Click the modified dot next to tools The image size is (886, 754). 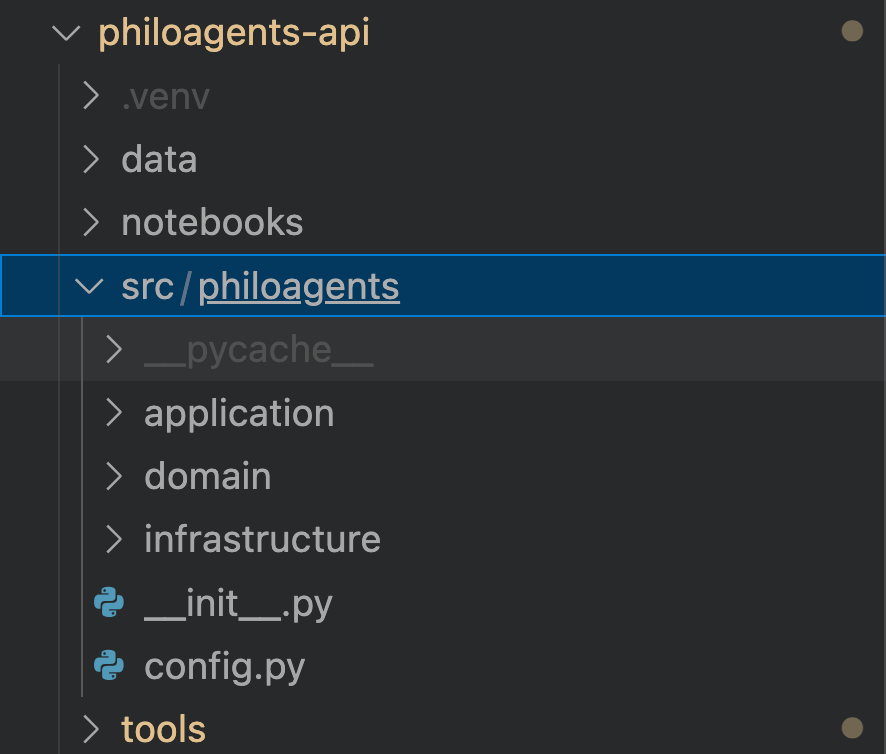click(852, 728)
